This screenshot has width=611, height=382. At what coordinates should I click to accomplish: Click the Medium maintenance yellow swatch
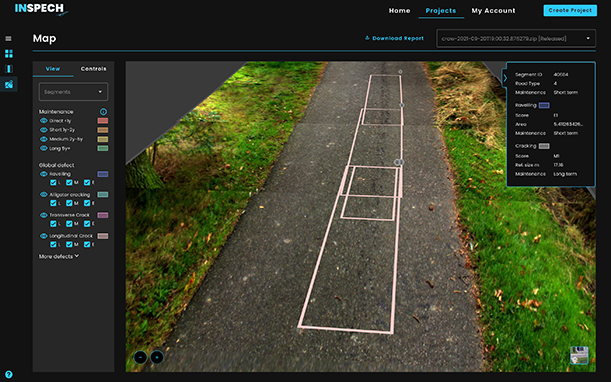coord(103,139)
